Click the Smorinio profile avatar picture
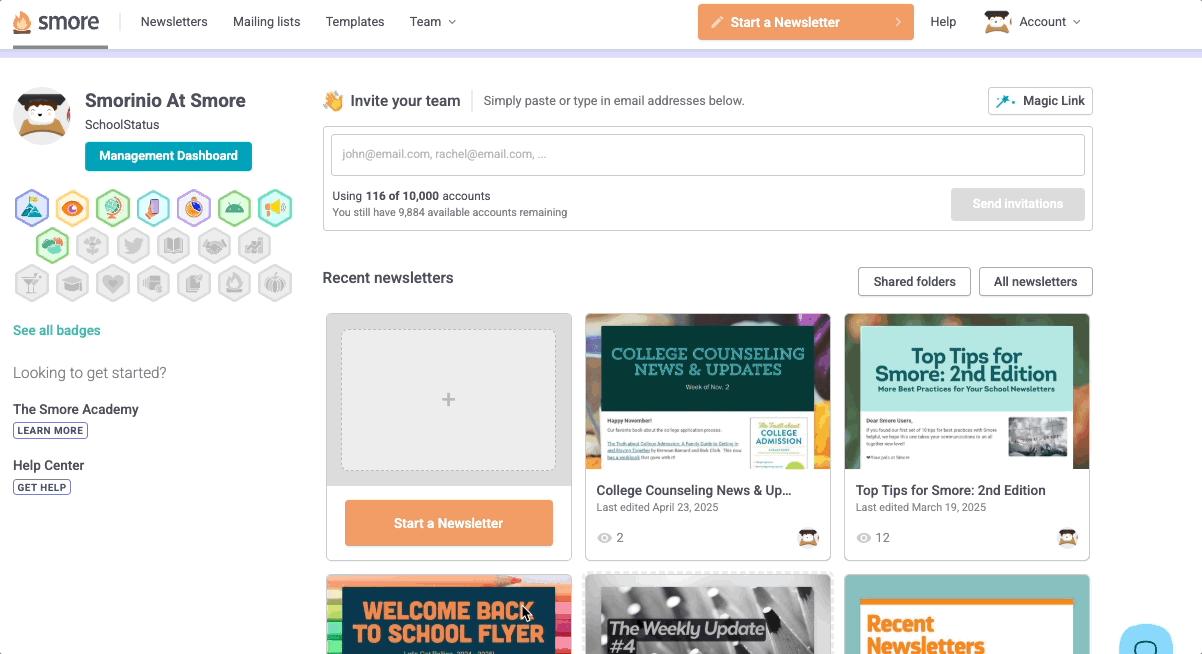The image size is (1202, 654). click(42, 116)
